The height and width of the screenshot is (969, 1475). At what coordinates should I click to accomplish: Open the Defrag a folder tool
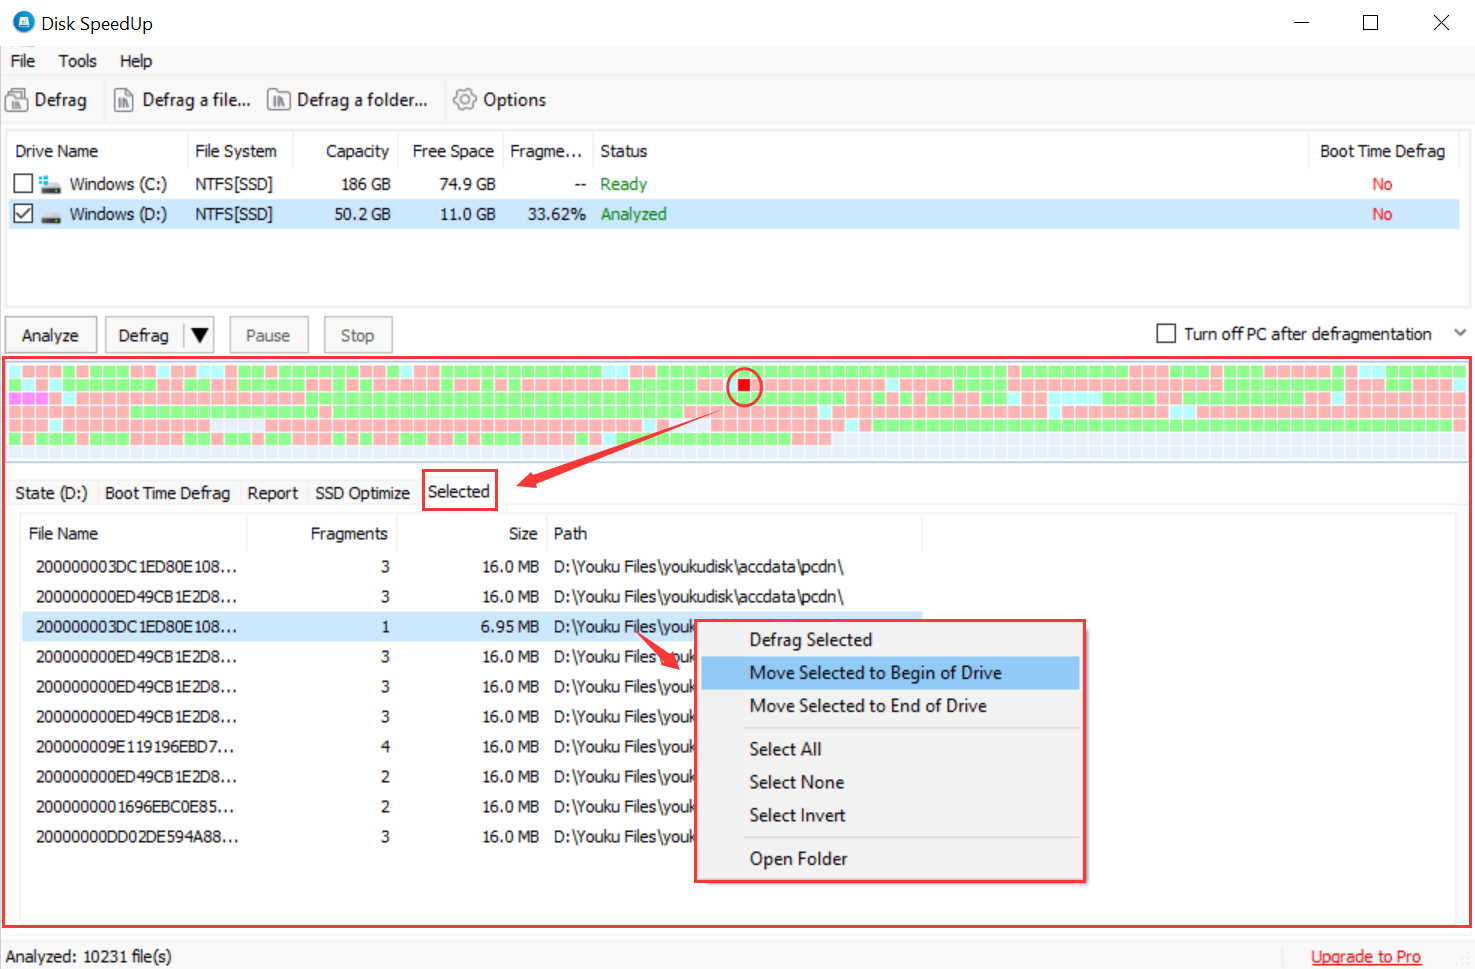click(x=349, y=99)
